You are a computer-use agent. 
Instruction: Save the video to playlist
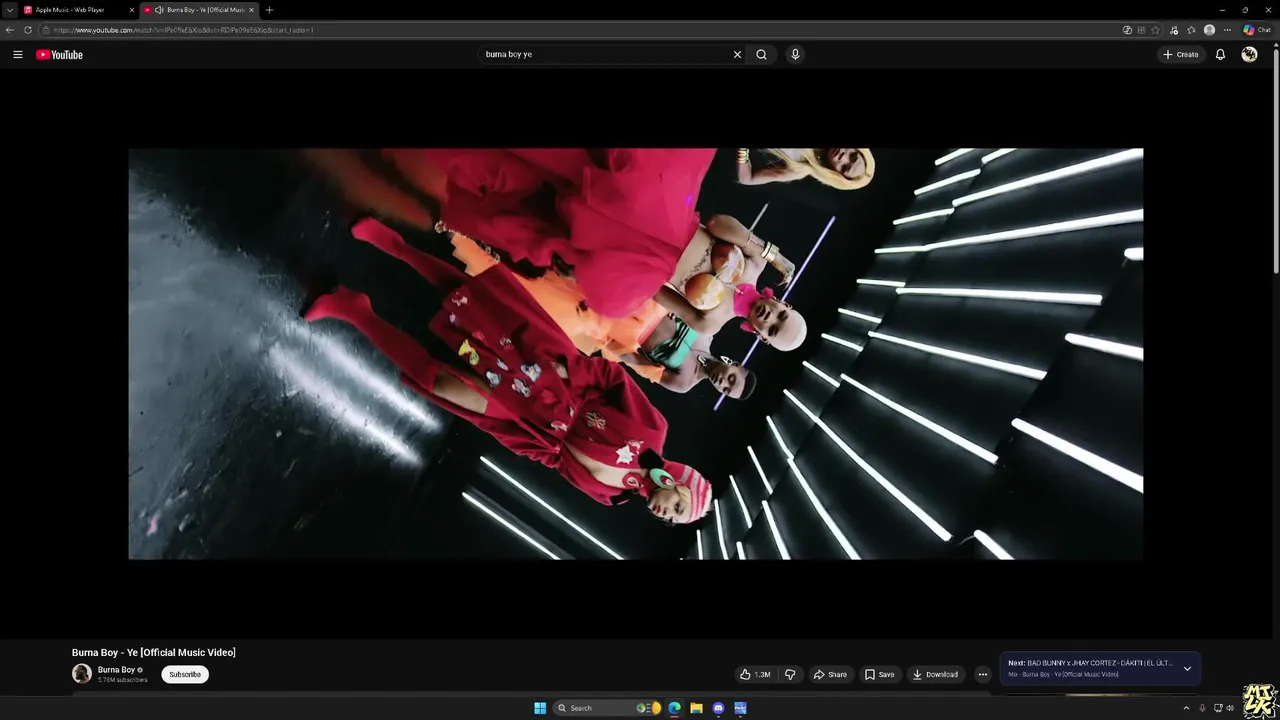(880, 674)
